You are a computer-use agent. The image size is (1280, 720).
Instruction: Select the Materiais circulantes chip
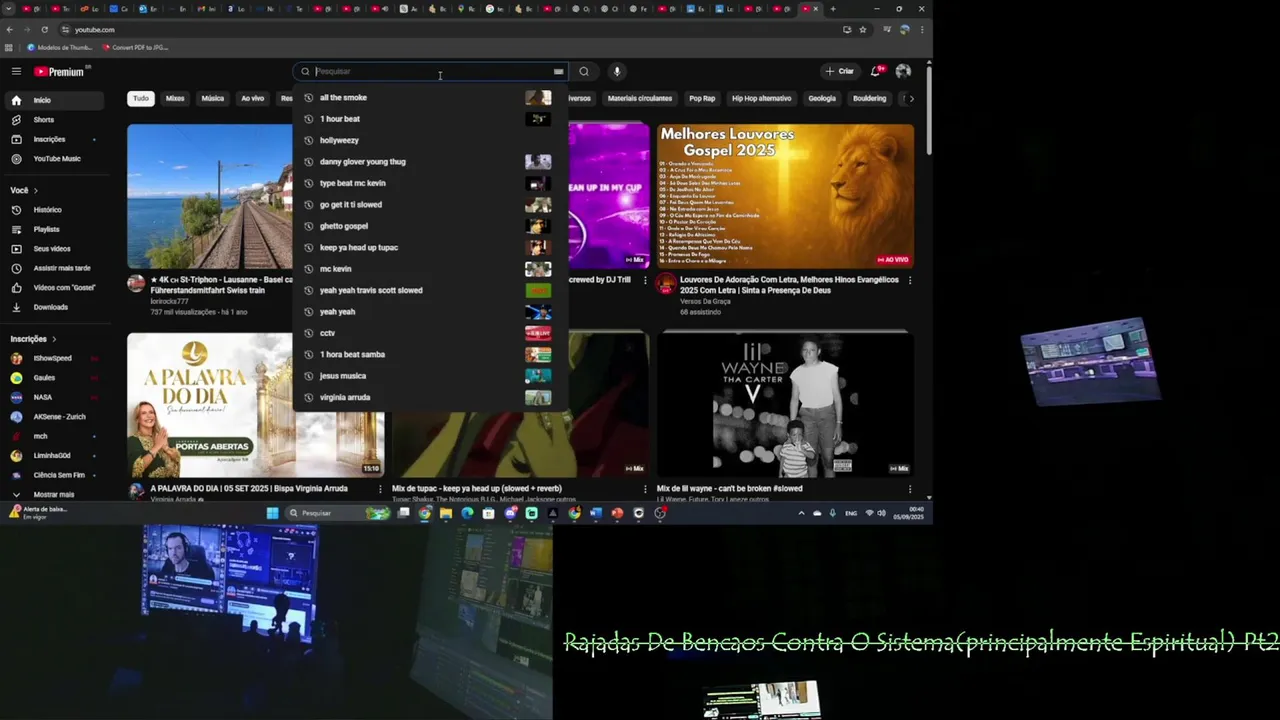tap(640, 98)
